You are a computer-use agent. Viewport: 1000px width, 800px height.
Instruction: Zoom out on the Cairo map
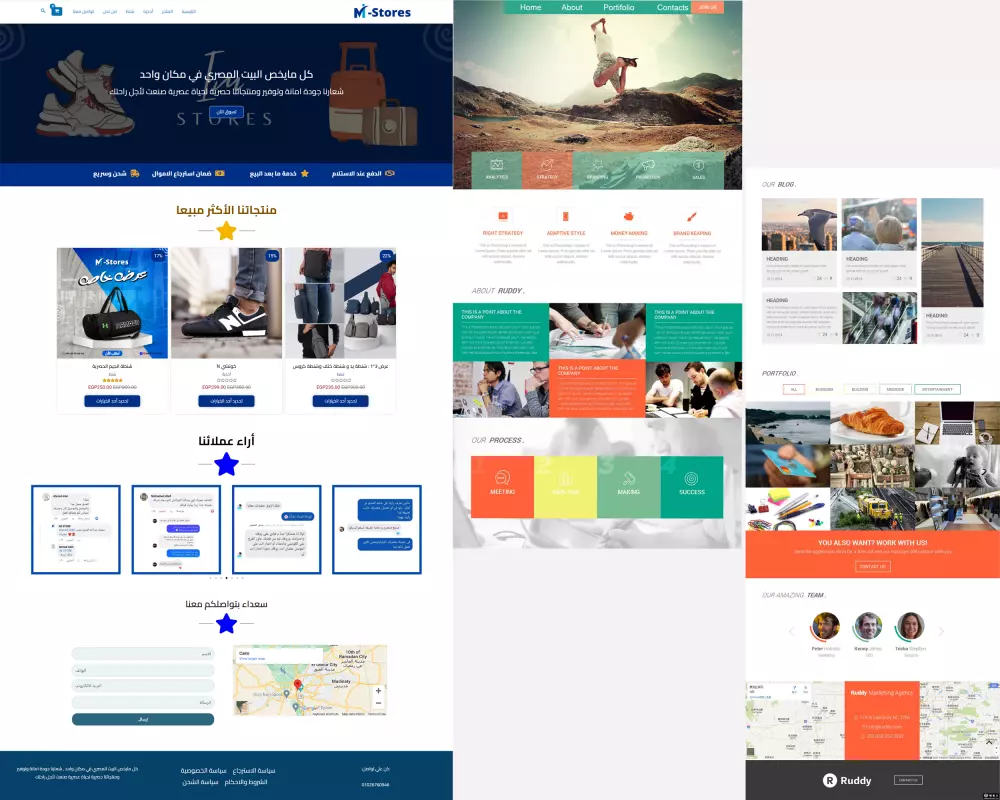(378, 703)
